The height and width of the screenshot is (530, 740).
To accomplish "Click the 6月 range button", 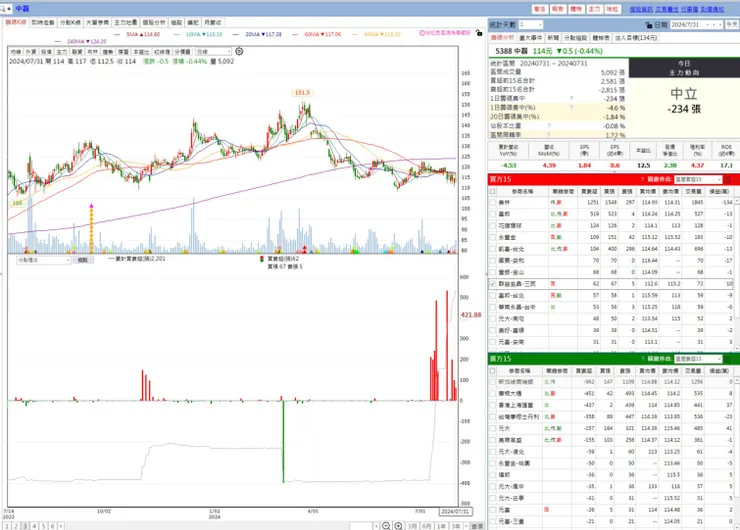I will click(427, 526).
